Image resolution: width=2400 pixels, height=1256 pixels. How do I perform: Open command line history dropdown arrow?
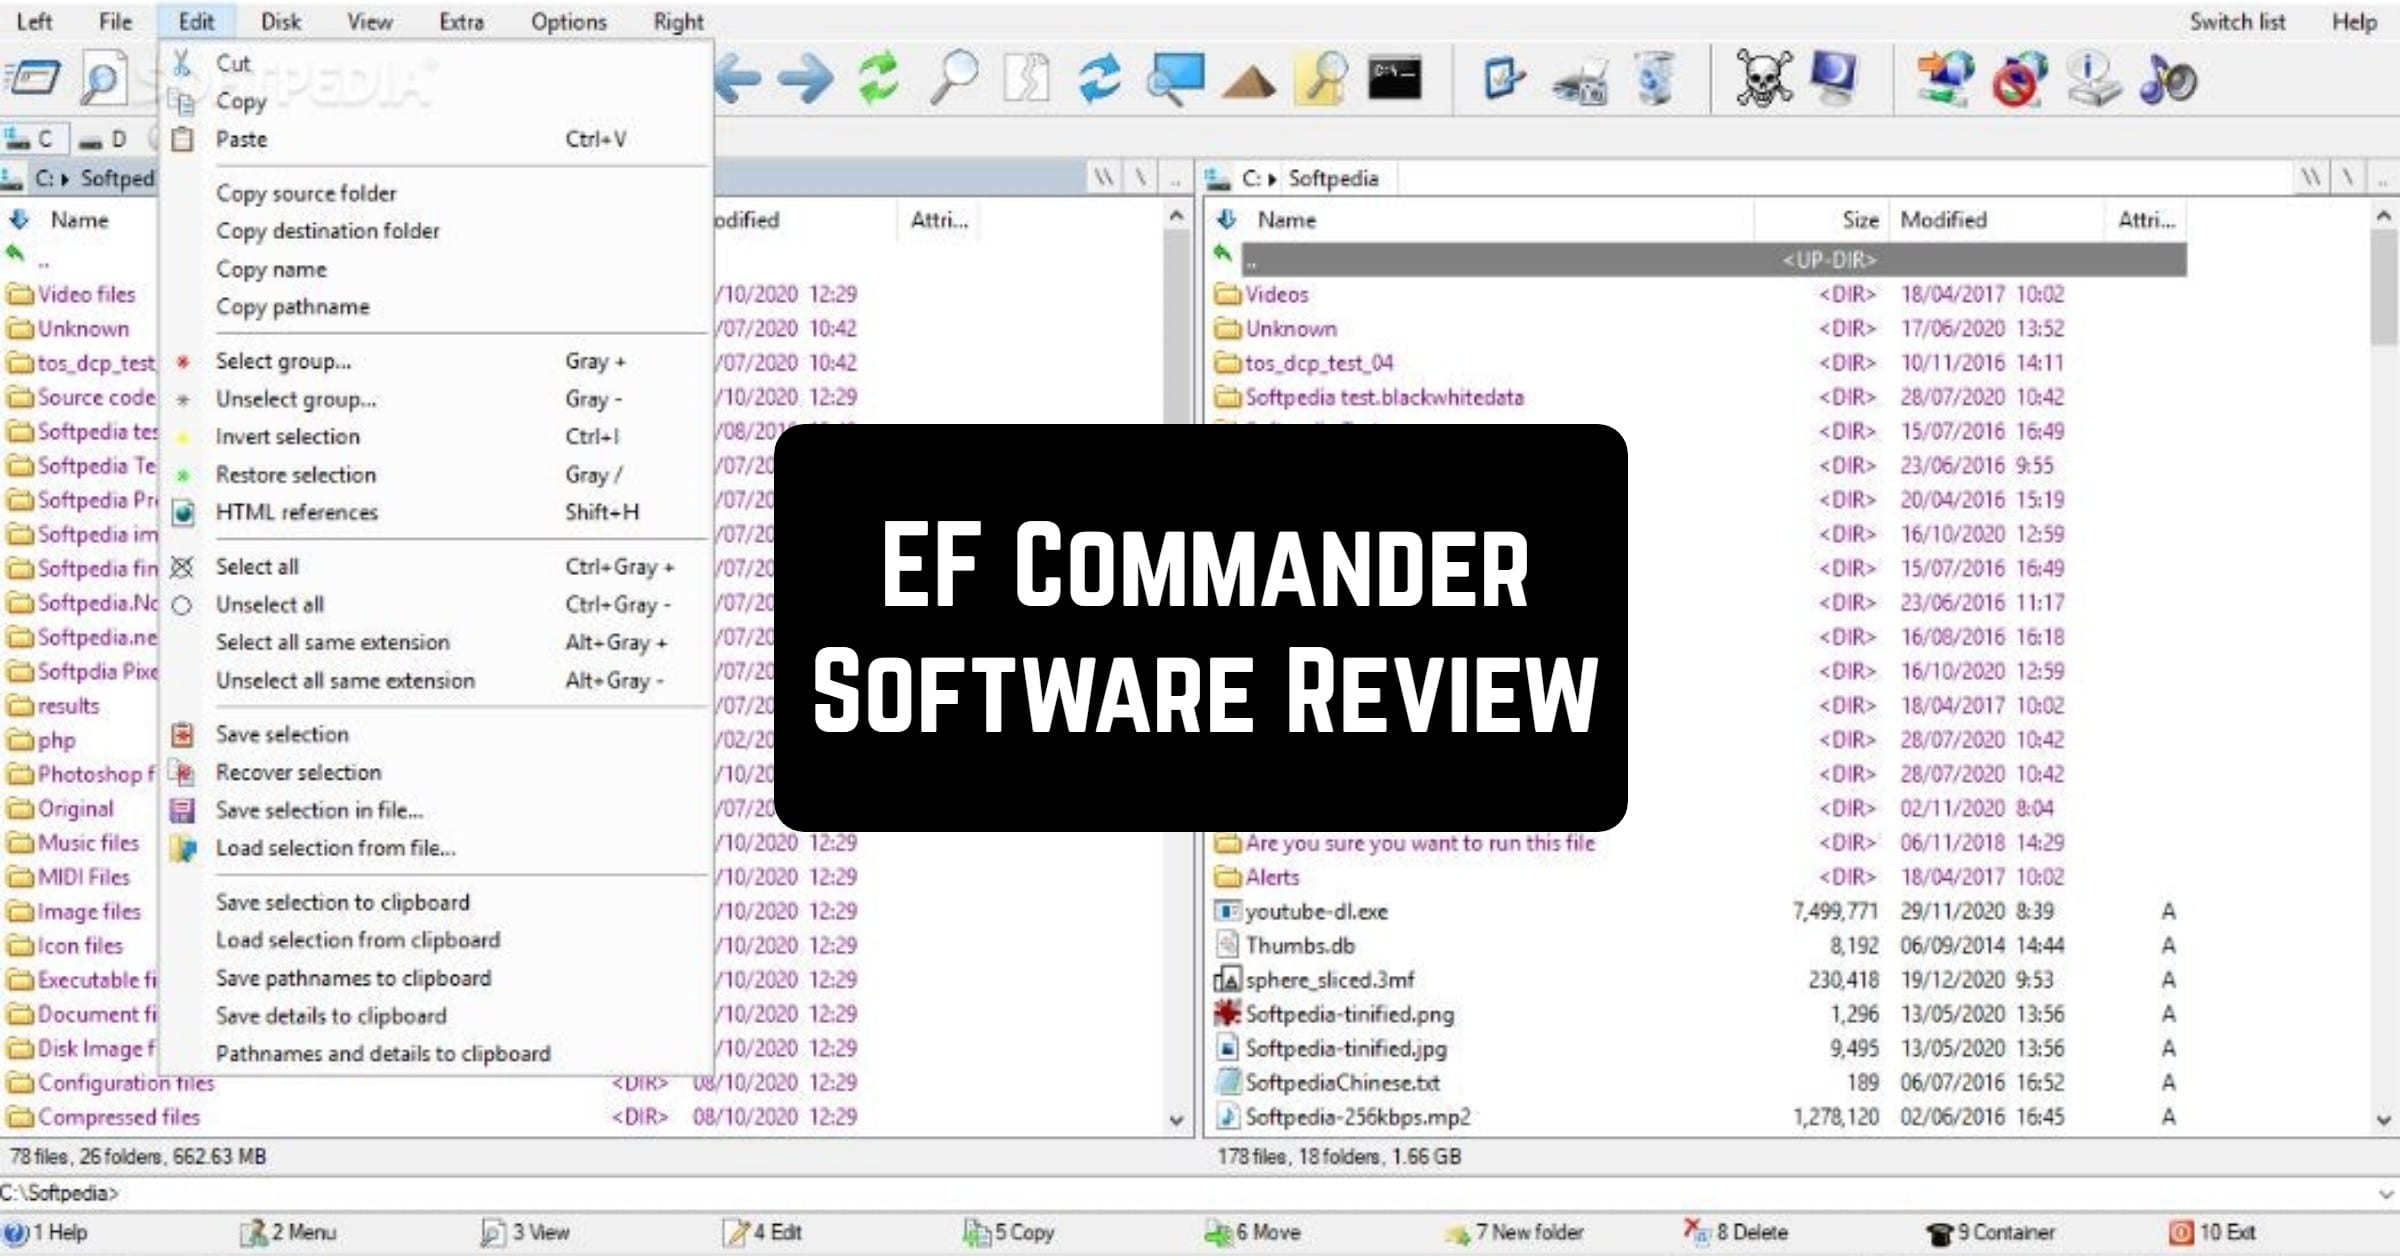pos(2385,1194)
